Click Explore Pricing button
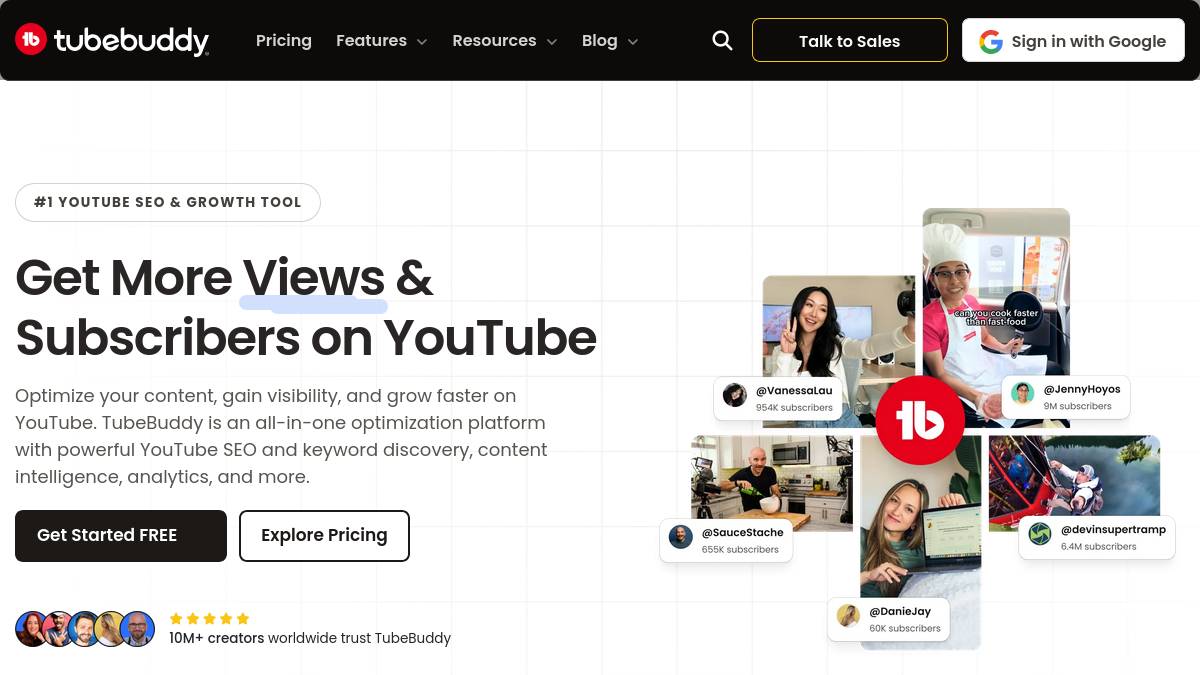This screenshot has width=1200, height=675. click(324, 536)
